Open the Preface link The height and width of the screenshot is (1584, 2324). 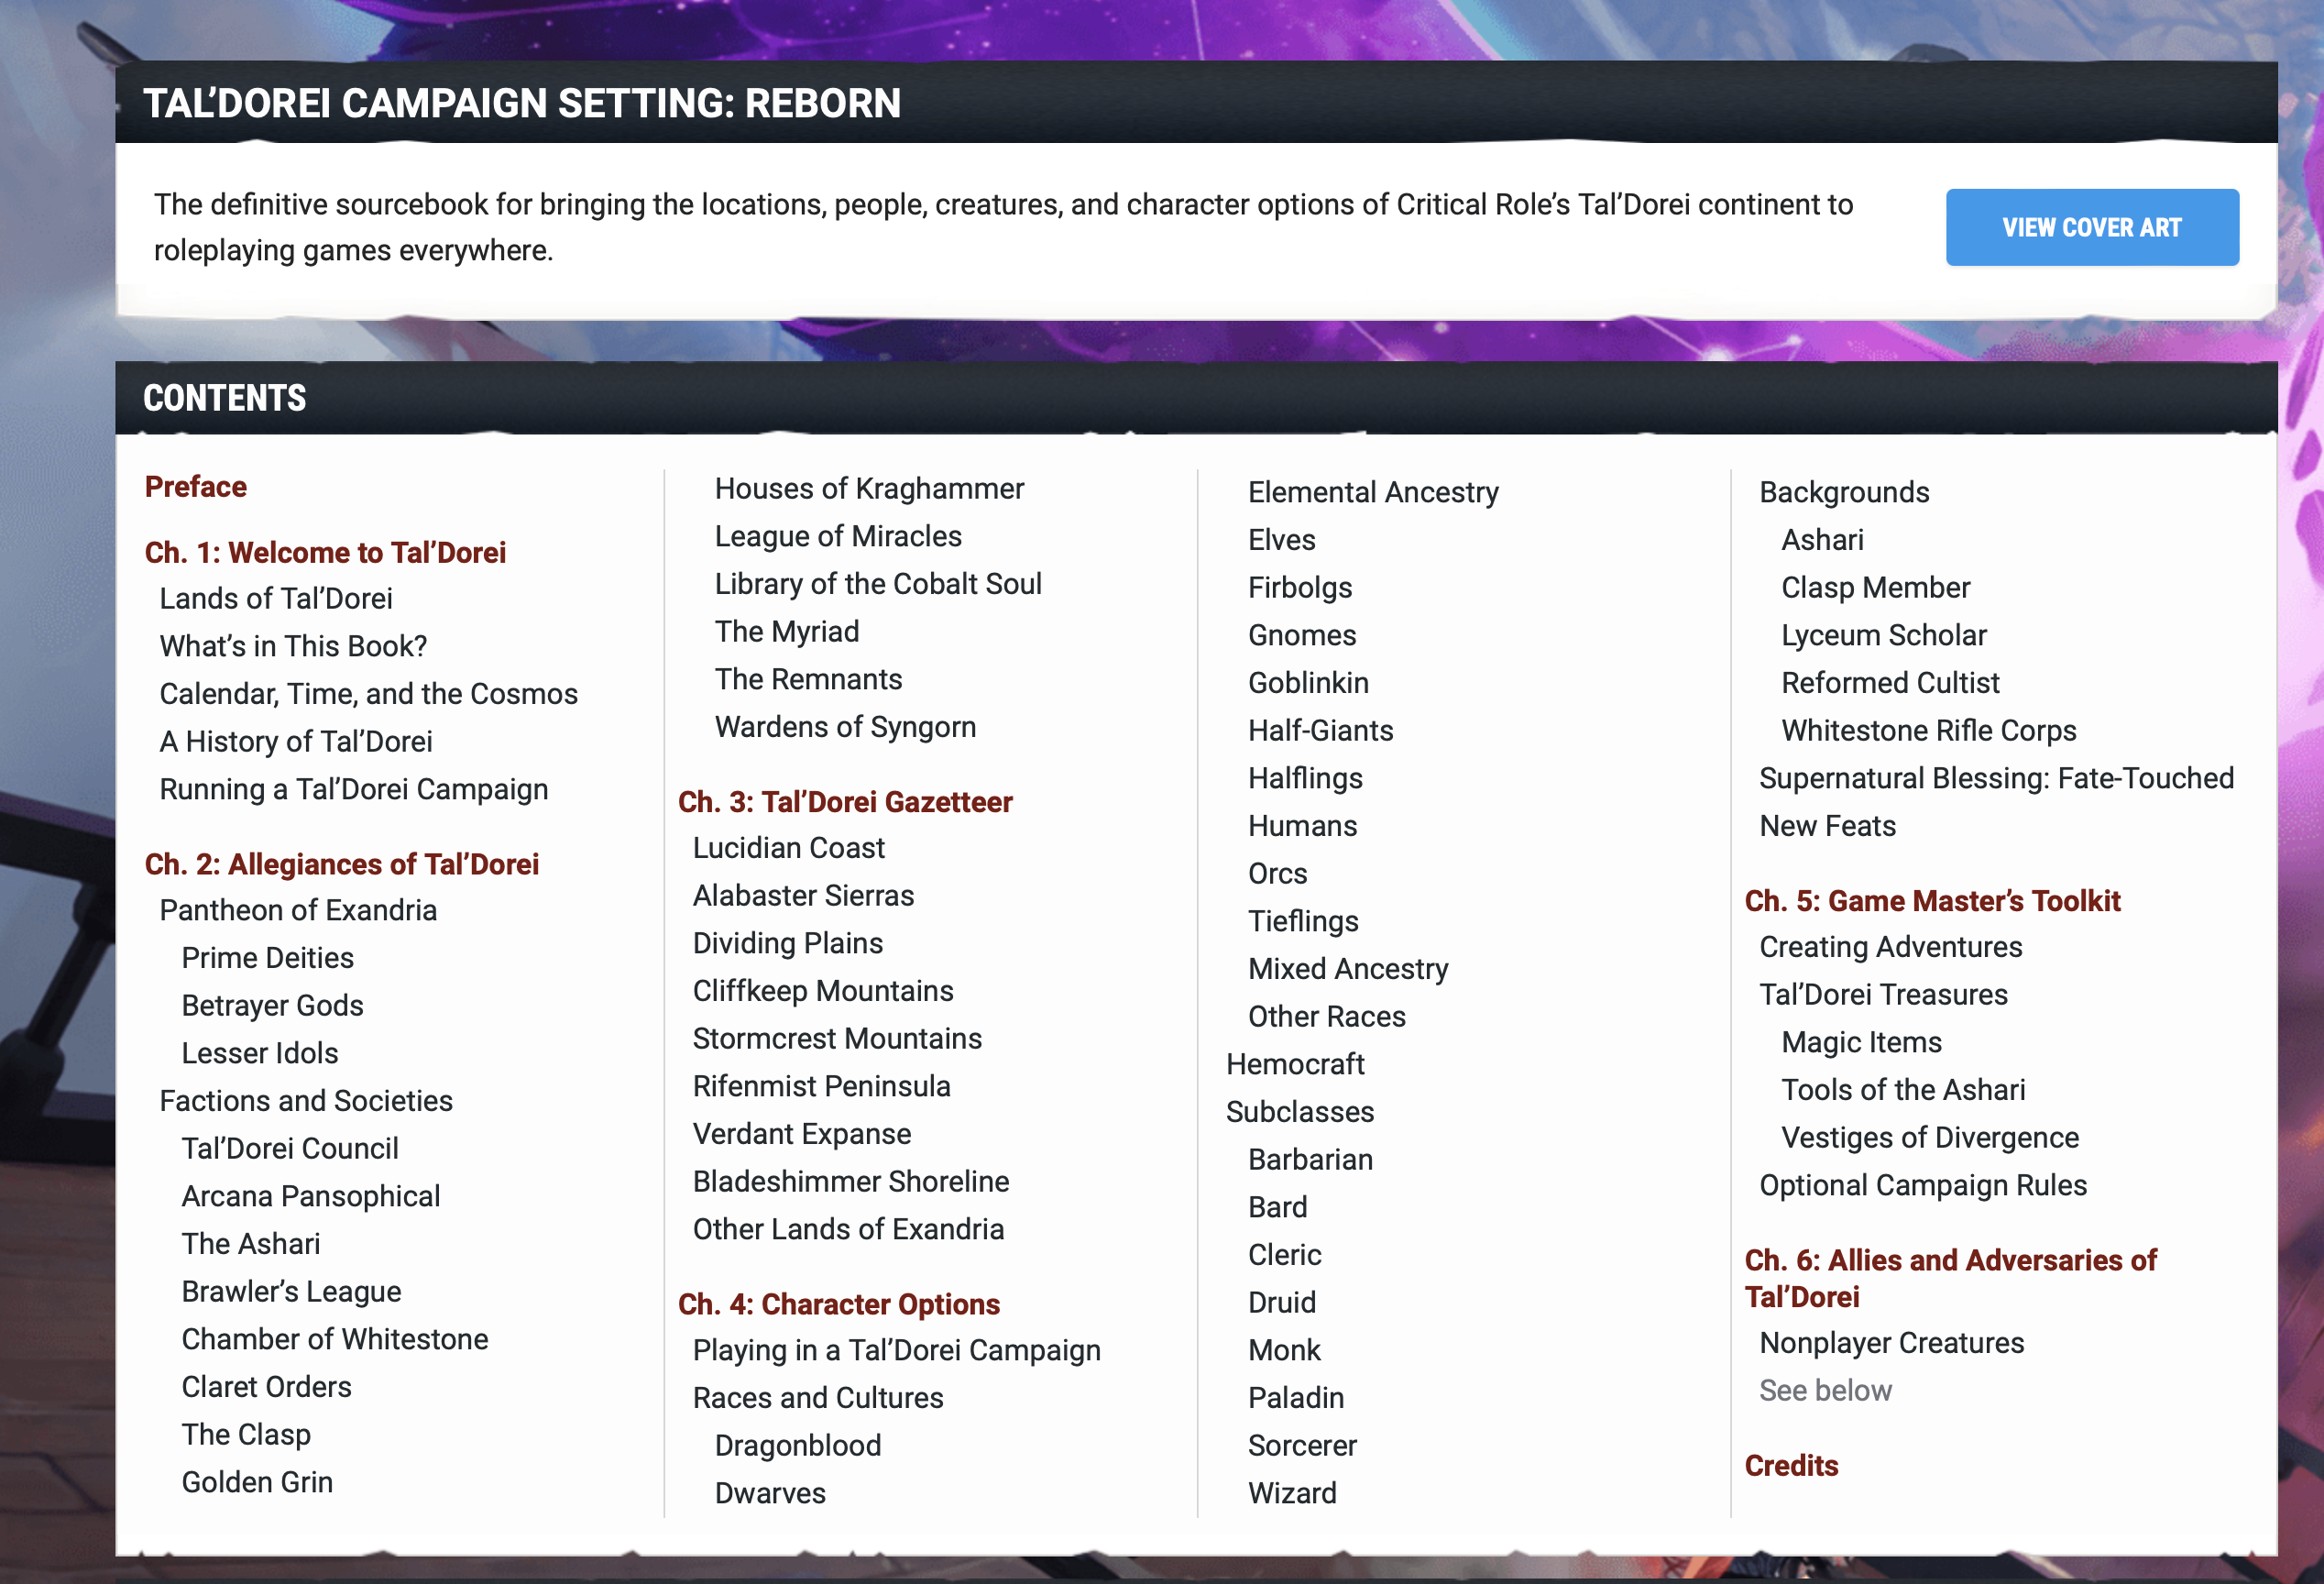(x=196, y=487)
